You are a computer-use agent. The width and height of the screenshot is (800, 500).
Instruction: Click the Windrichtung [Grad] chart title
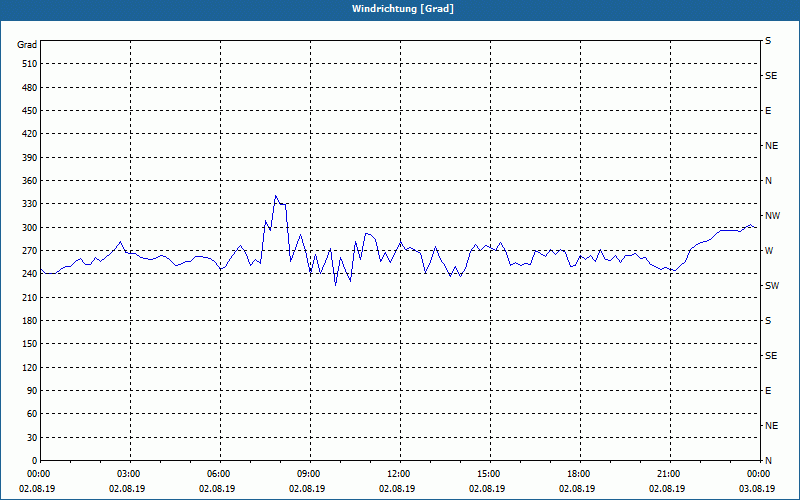(403, 9)
